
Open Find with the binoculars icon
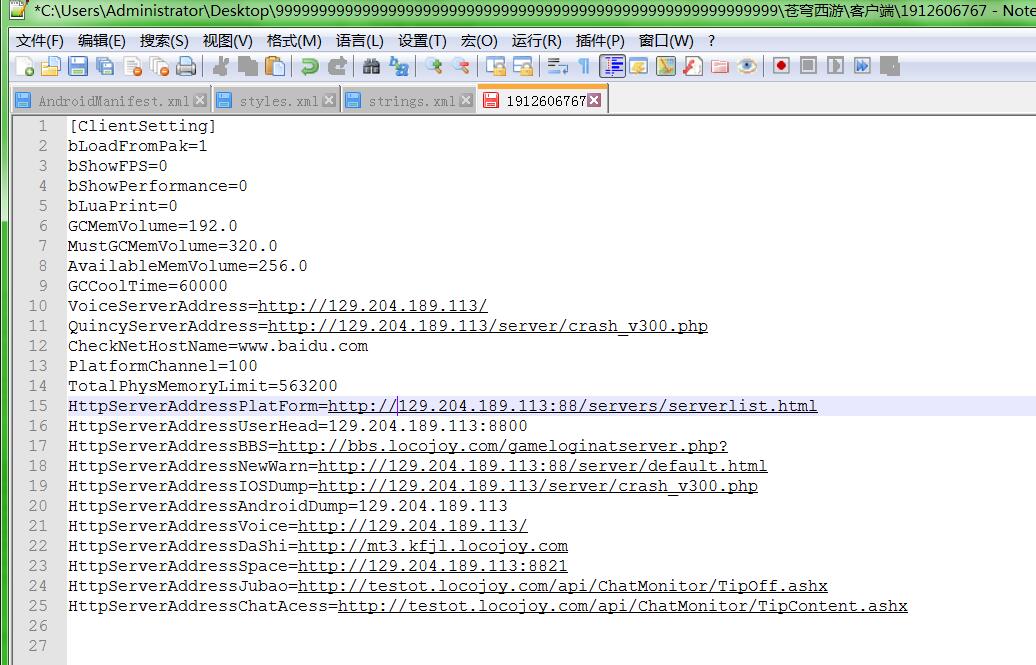pyautogui.click(x=371, y=67)
